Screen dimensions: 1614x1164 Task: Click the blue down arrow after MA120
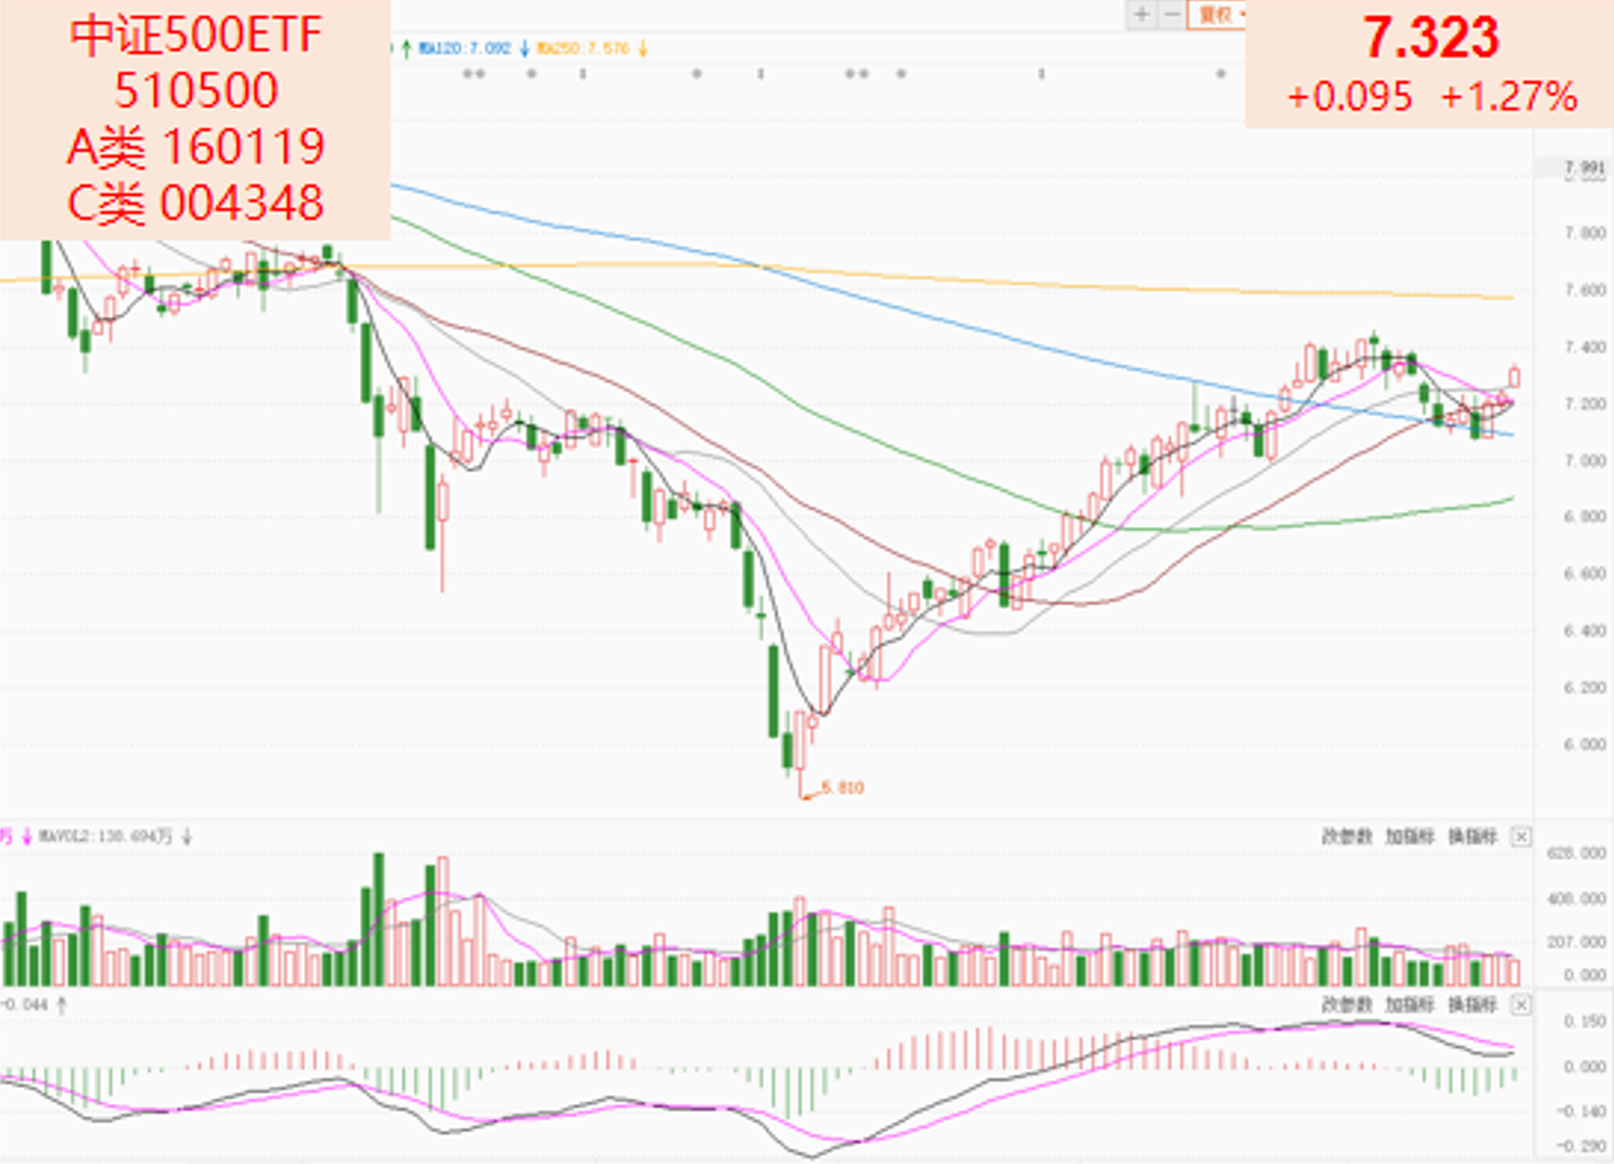tap(524, 48)
